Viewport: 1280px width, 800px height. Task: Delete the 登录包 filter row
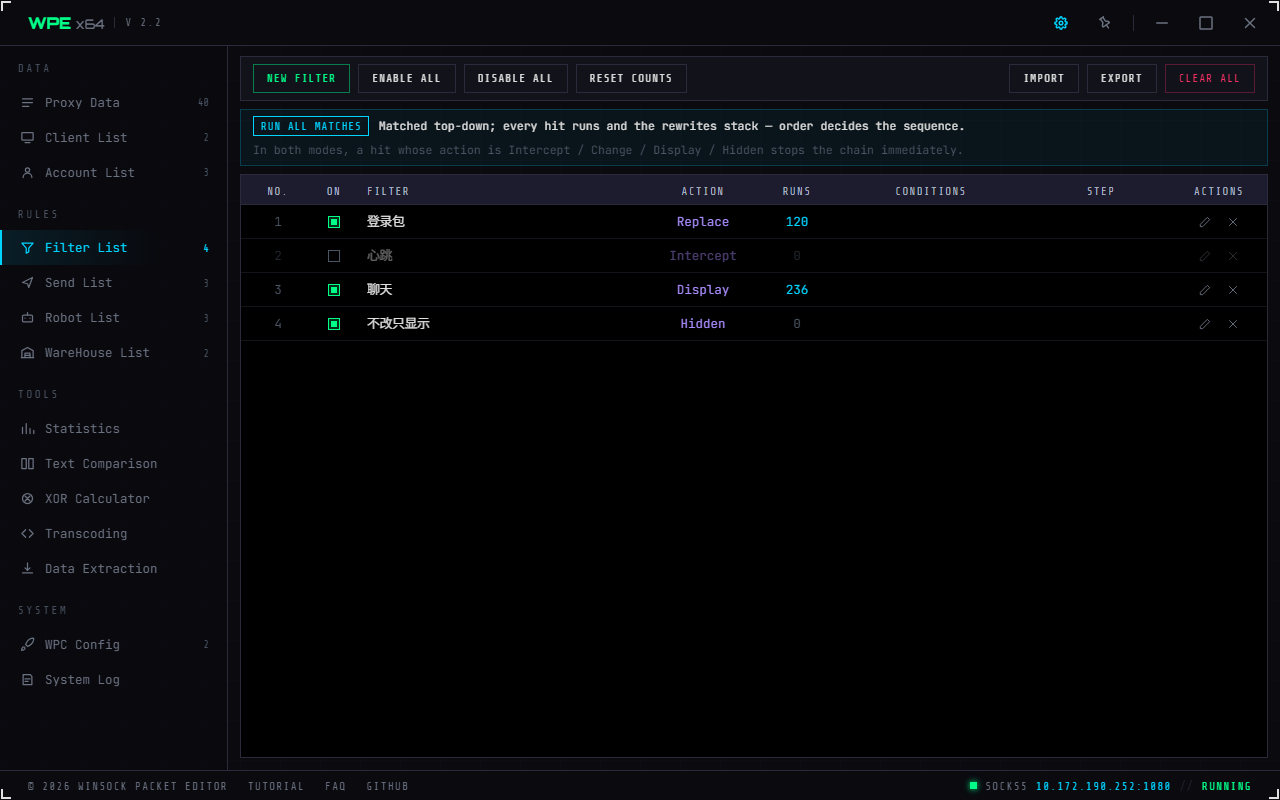(x=1233, y=222)
